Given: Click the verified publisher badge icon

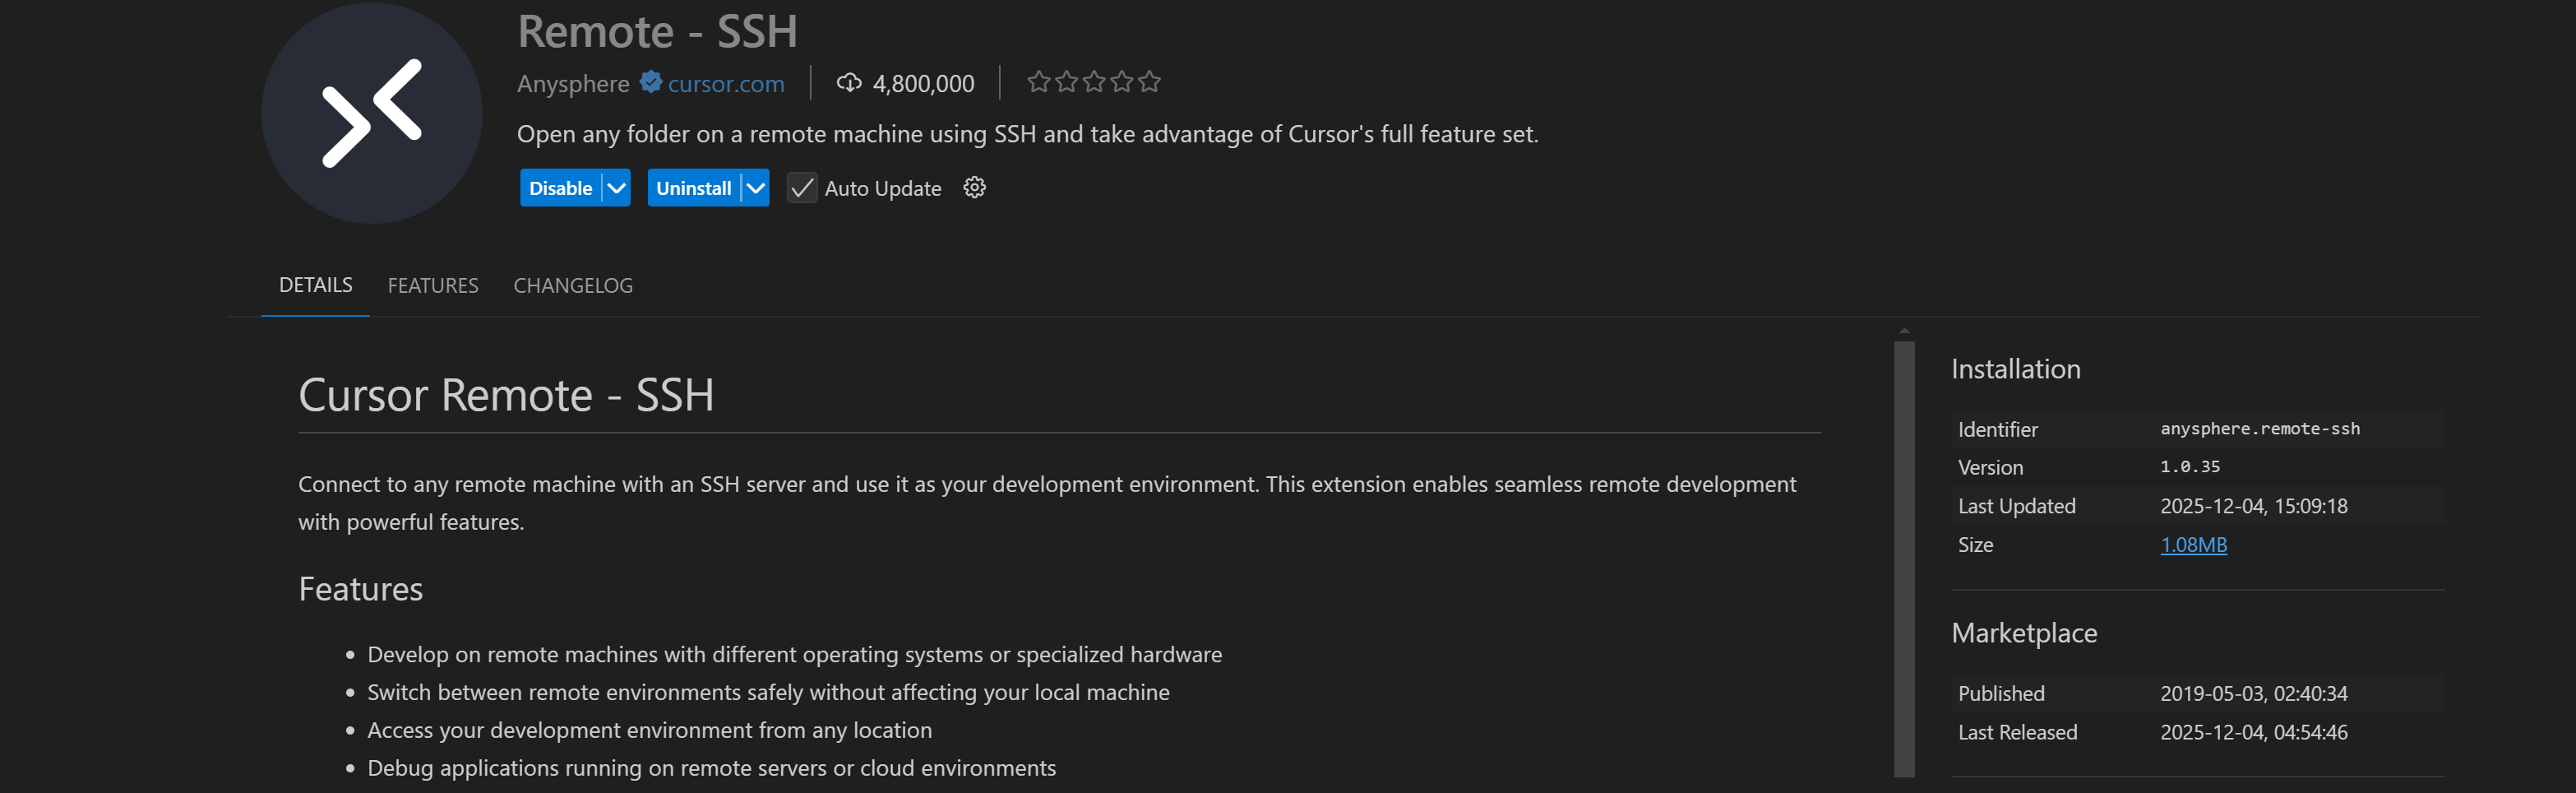Looking at the screenshot, I should coord(650,82).
